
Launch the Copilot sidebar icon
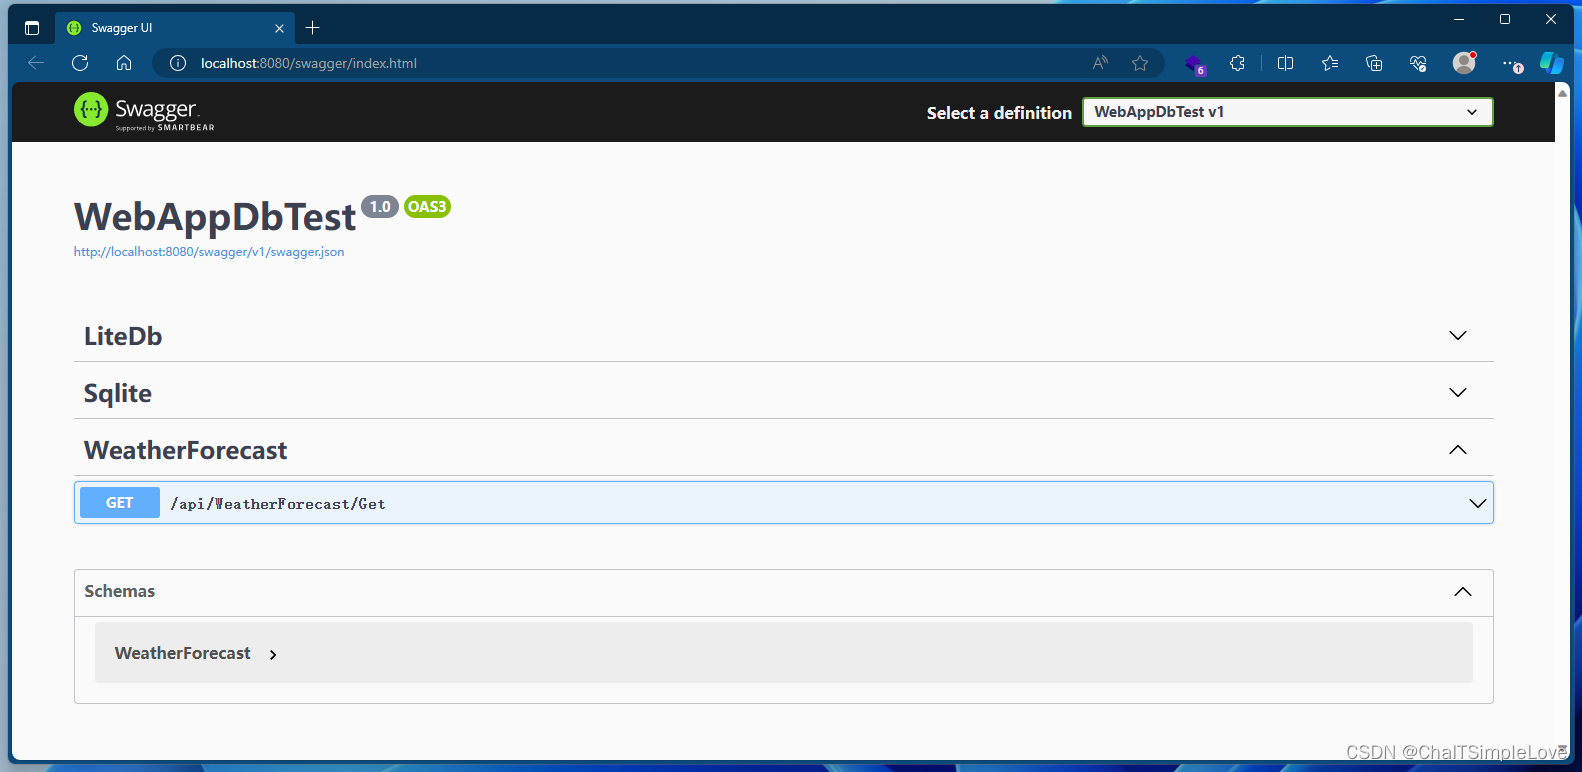1552,63
